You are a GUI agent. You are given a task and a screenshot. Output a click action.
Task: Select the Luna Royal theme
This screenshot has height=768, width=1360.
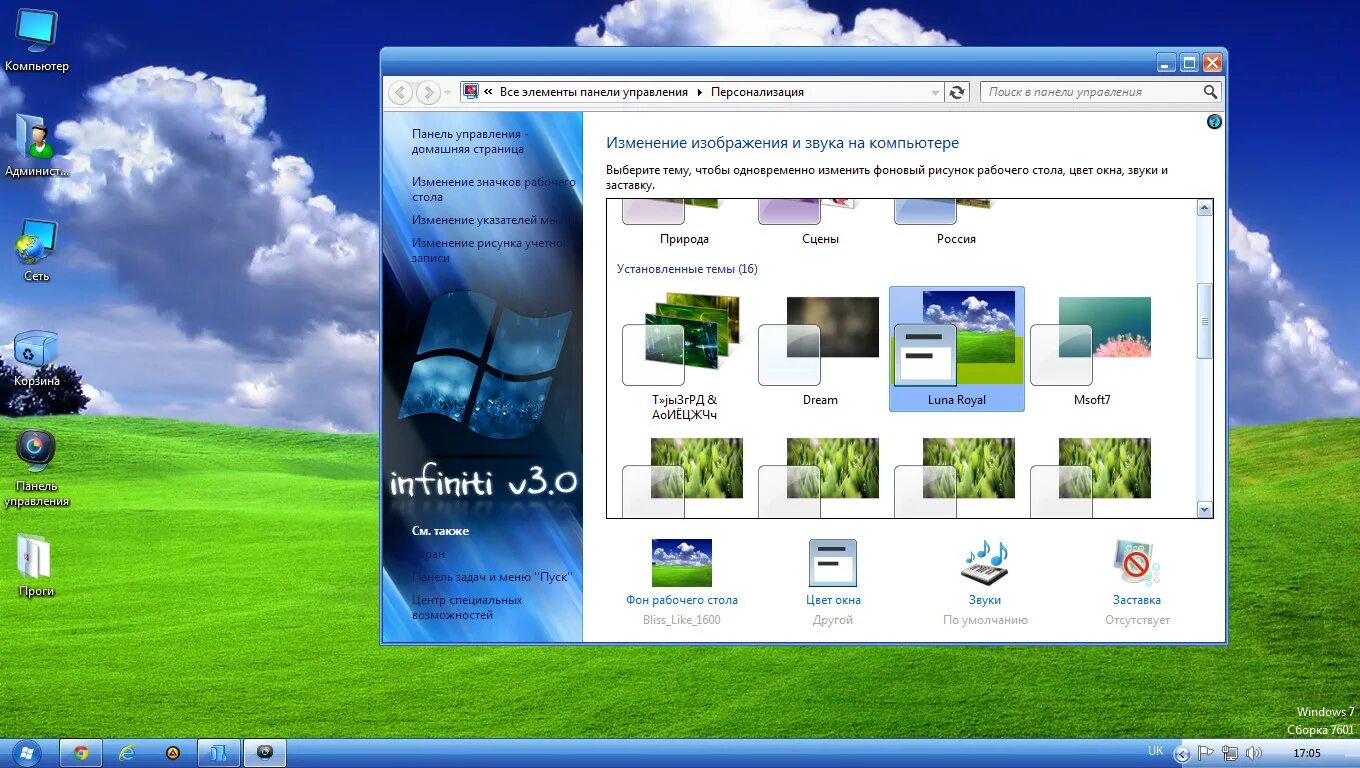click(956, 349)
